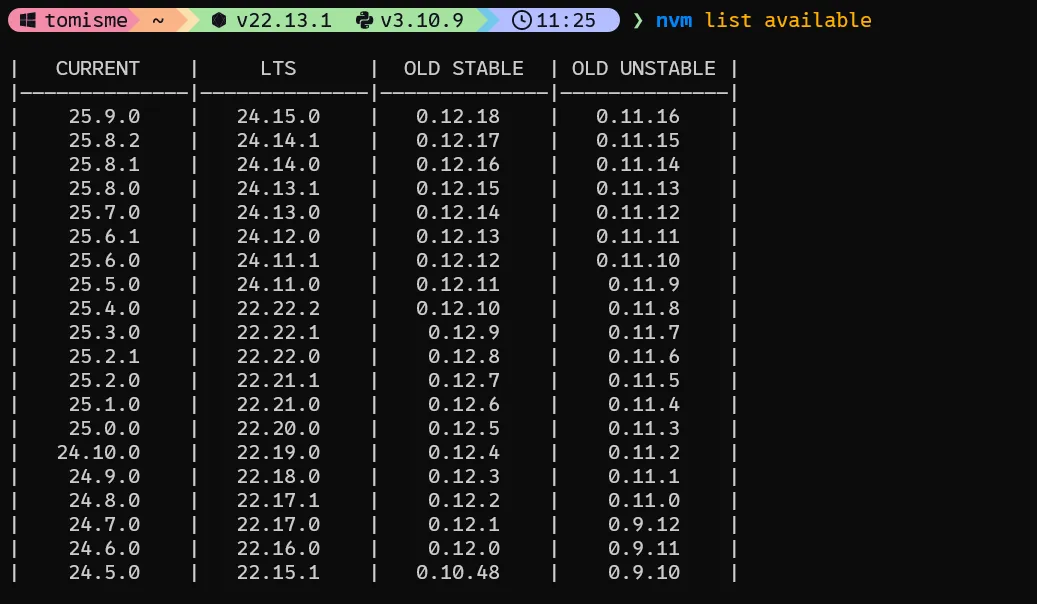
Task: Select version 22.22.0 in LTS column
Action: pos(278,357)
